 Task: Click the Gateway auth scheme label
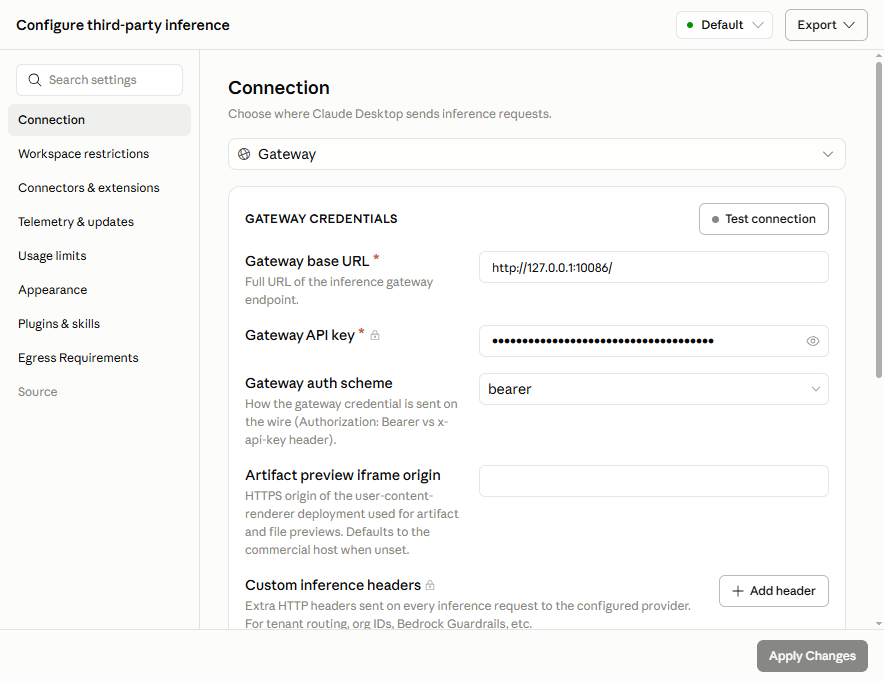click(x=319, y=383)
